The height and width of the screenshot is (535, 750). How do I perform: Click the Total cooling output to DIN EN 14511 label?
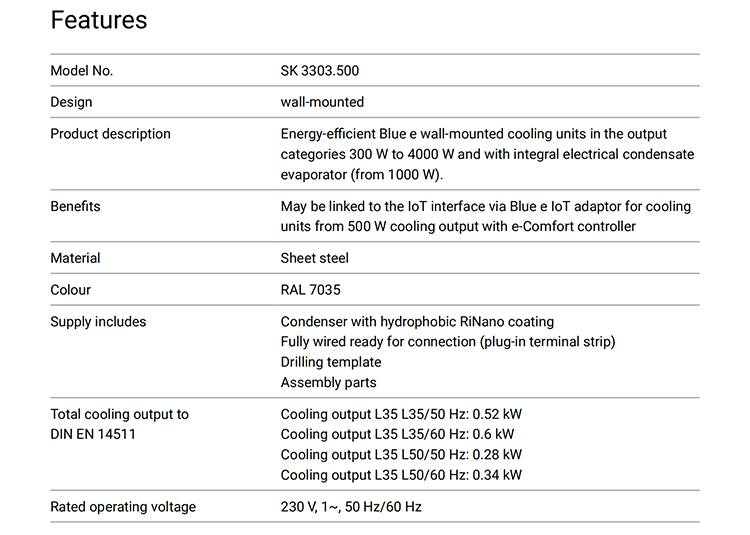tap(120, 424)
